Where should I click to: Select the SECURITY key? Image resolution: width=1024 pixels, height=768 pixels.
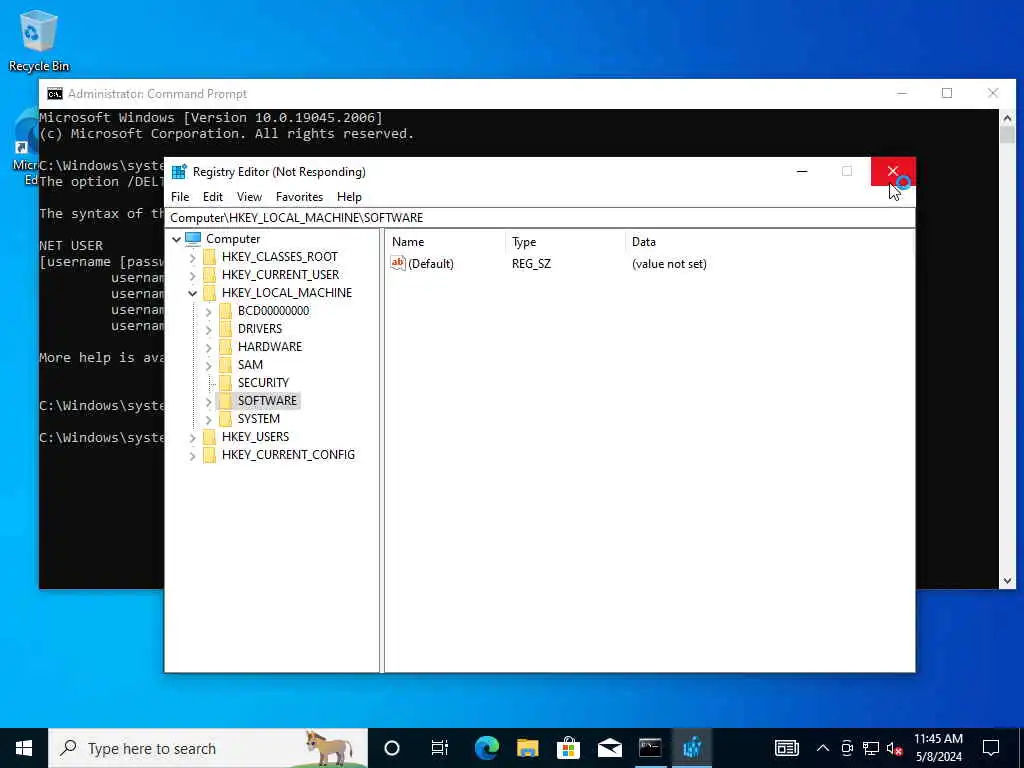point(263,383)
